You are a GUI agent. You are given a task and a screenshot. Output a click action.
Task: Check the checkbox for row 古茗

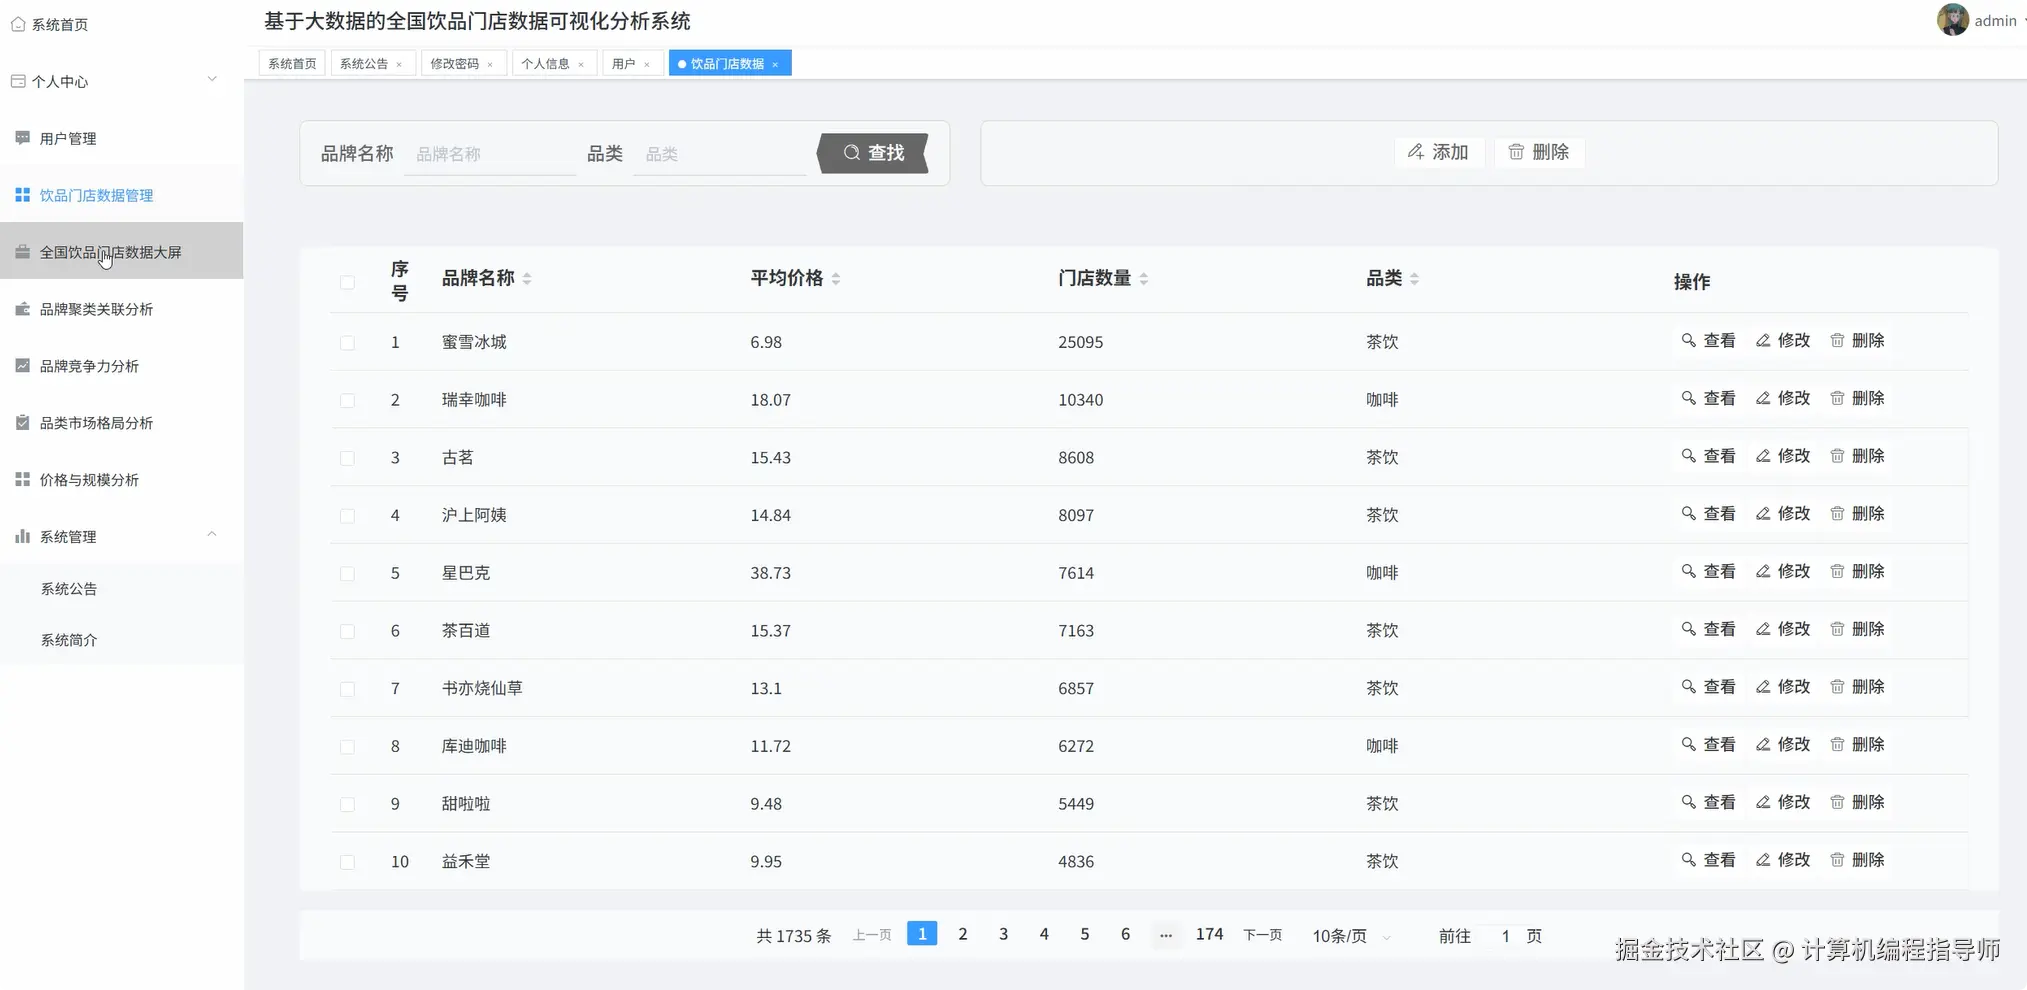pos(347,457)
